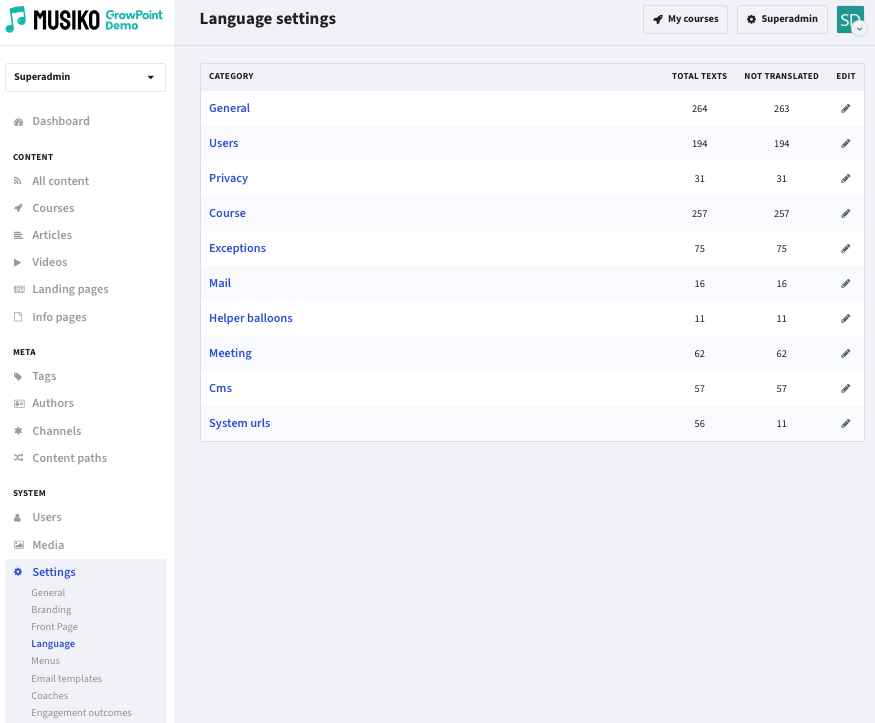Click the Settings gear icon in sidebar
This screenshot has height=723, width=875.
18,572
